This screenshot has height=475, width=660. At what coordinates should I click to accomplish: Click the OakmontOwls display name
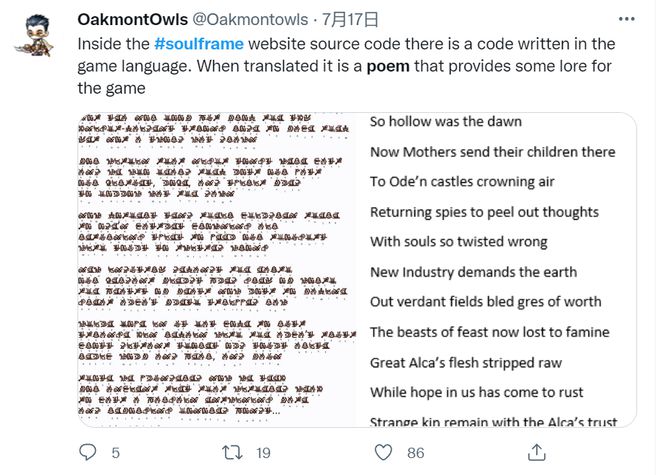click(x=133, y=19)
